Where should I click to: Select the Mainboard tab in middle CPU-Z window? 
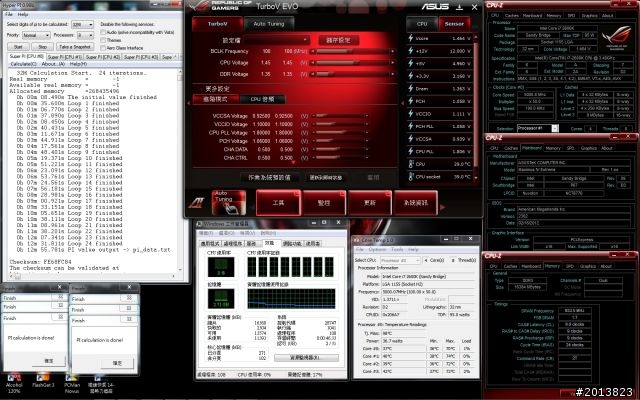tap(532, 148)
